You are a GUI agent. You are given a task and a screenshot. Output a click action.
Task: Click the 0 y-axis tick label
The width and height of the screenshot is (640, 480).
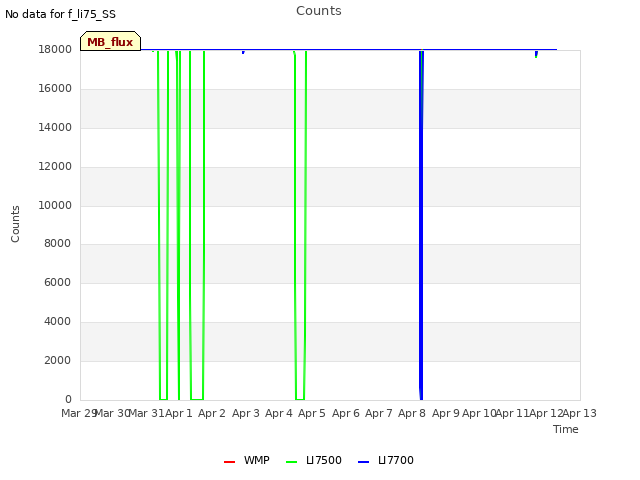[68, 399]
